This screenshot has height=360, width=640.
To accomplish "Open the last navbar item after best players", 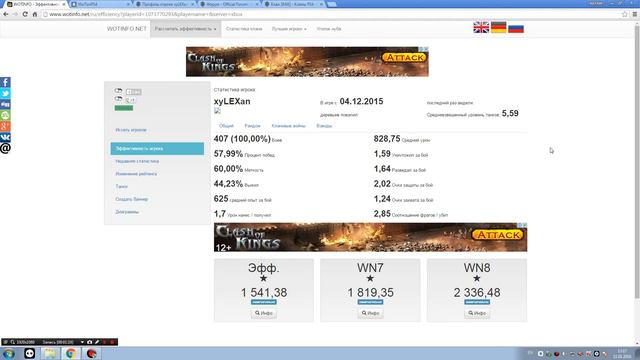I will pos(329,29).
